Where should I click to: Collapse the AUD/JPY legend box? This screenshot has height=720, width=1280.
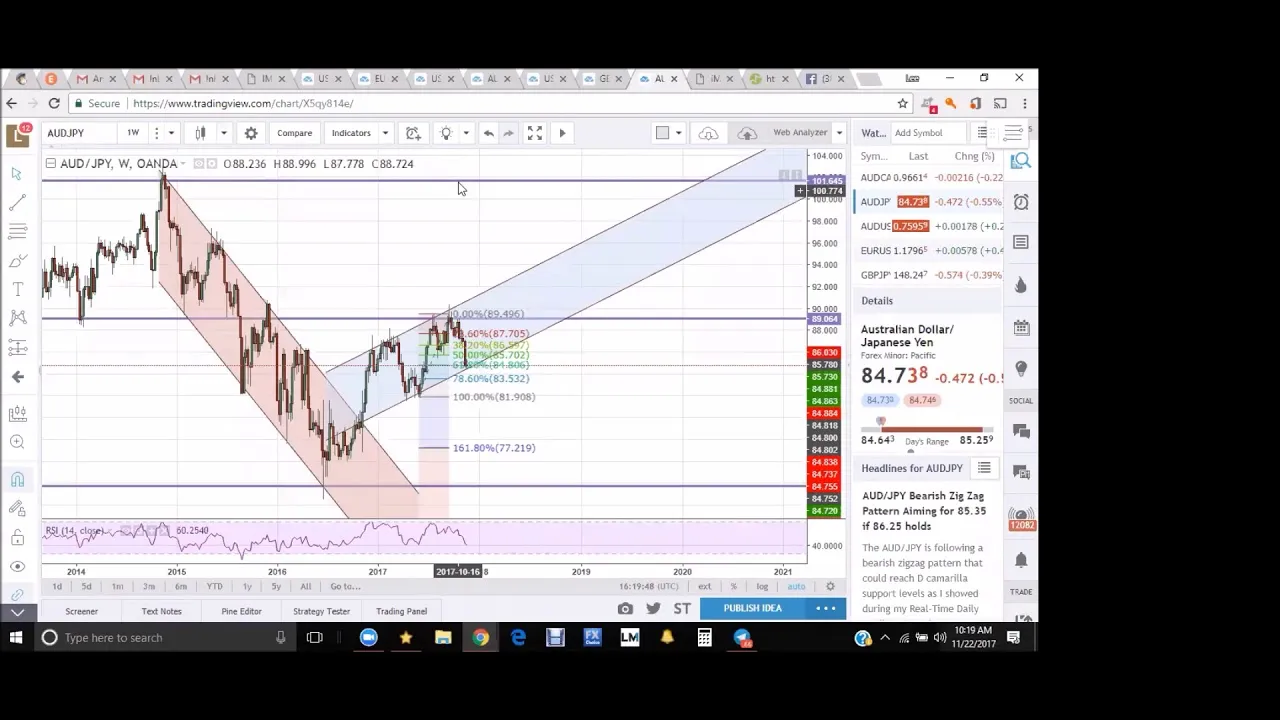tap(50, 163)
